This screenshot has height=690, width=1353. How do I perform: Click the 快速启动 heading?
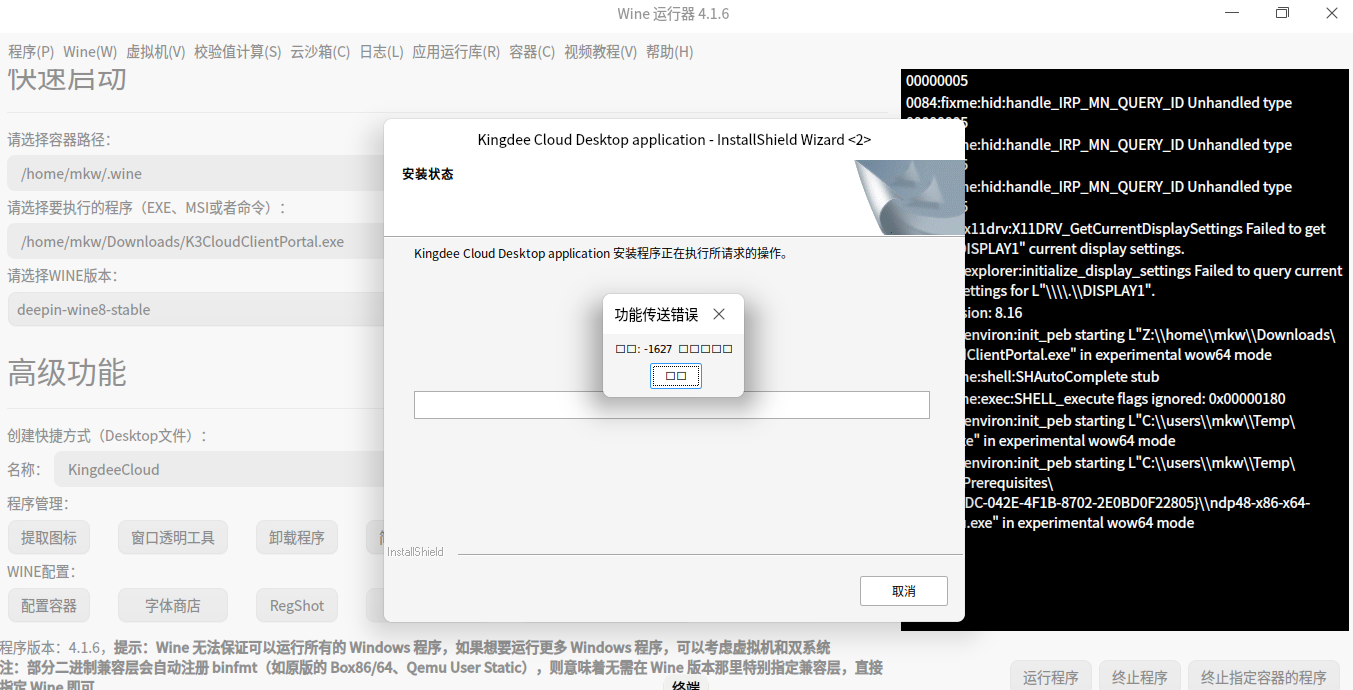coord(67,79)
